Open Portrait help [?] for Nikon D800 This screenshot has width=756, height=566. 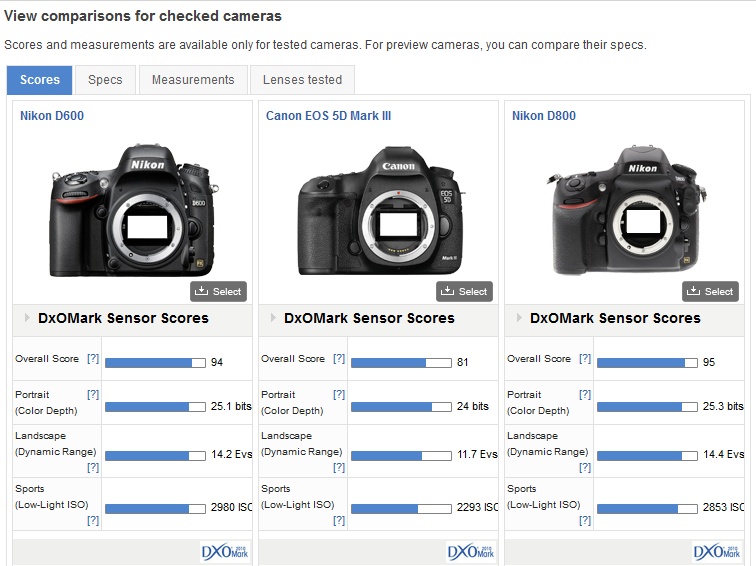(x=585, y=394)
